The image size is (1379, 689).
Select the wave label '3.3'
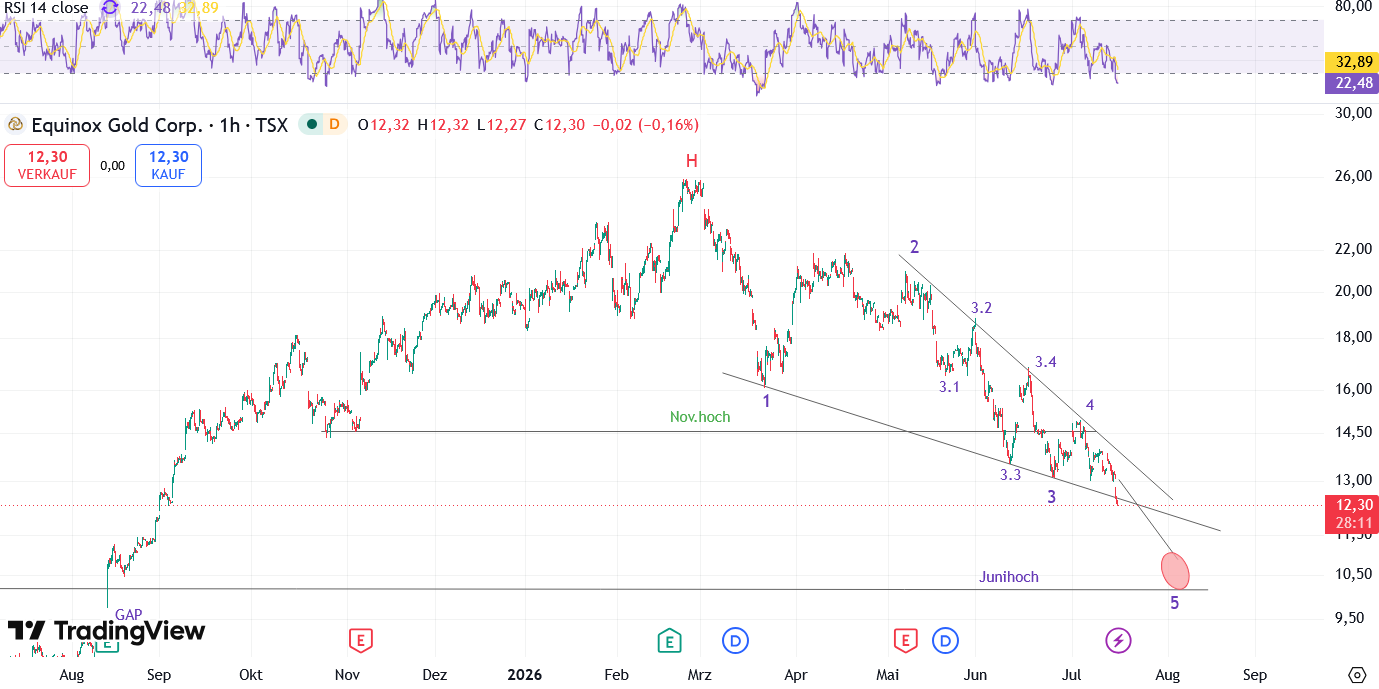click(1010, 475)
